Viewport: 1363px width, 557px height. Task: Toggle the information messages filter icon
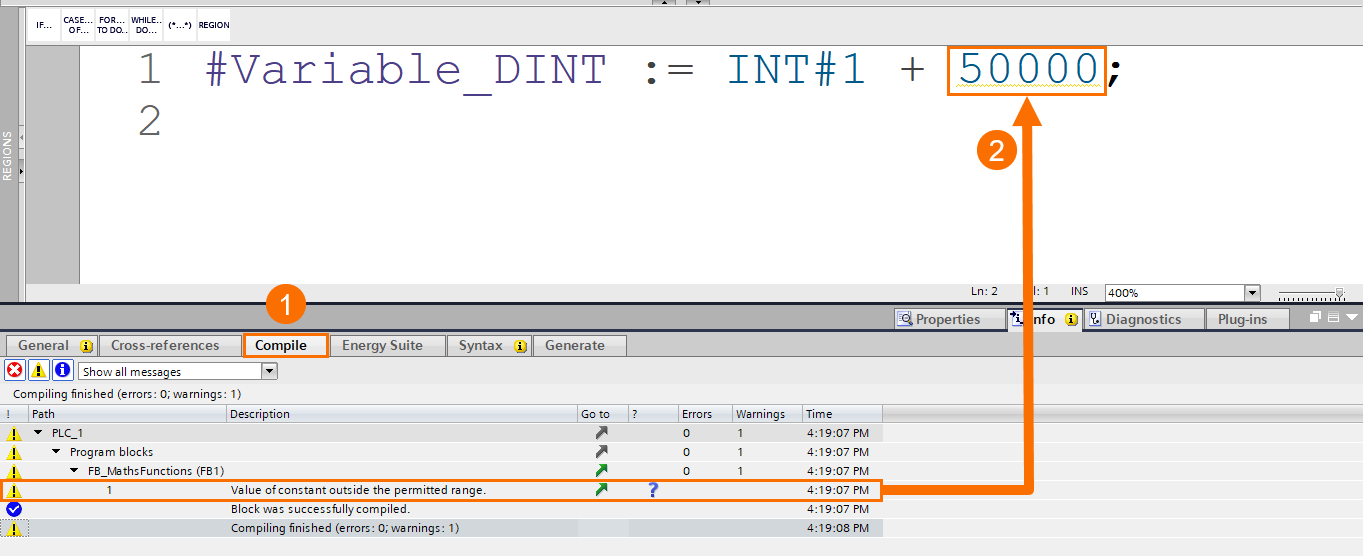point(62,371)
